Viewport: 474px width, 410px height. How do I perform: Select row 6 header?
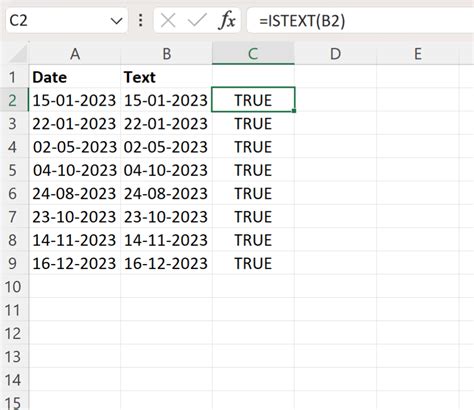[13, 193]
